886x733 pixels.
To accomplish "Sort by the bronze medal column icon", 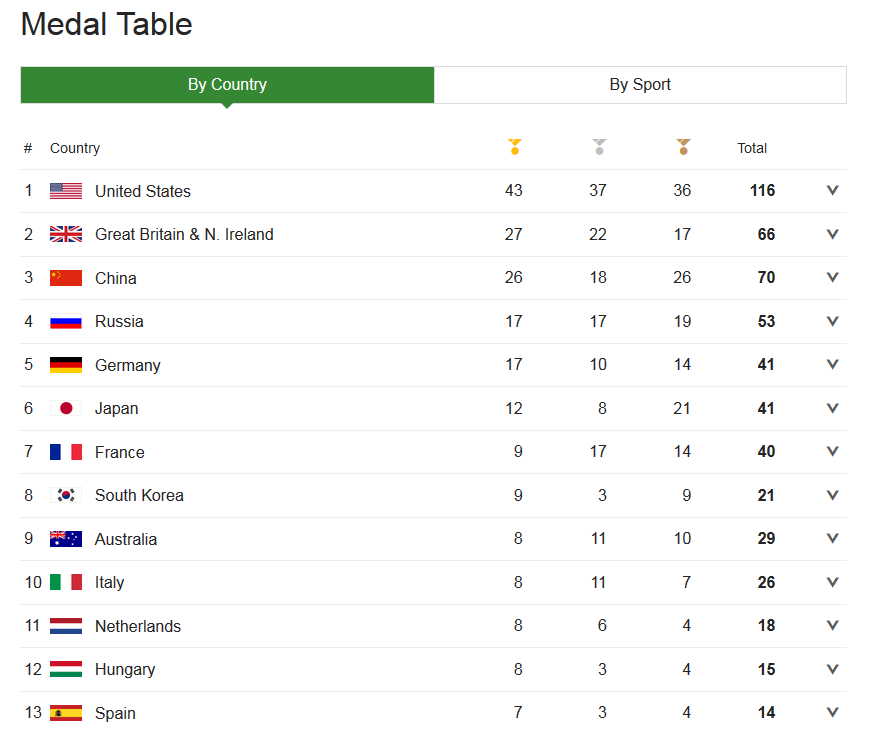I will point(682,147).
